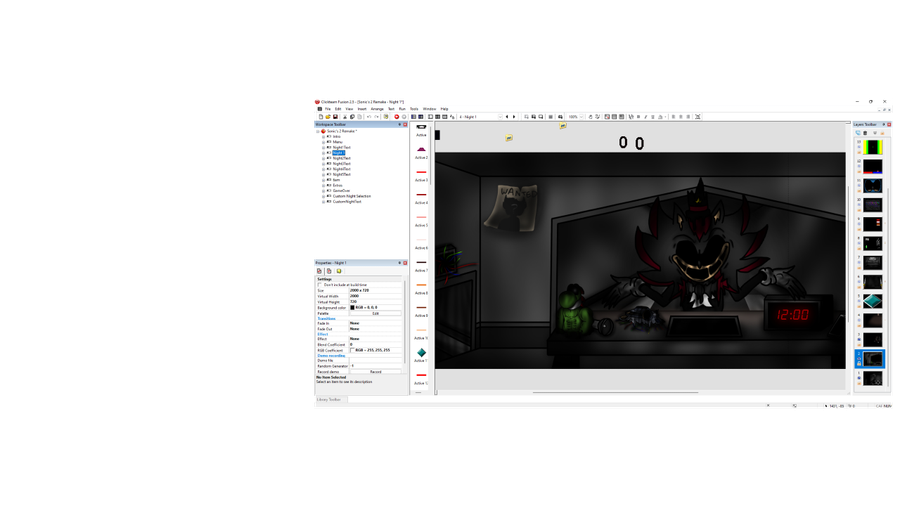Expand the Menu frame node
This screenshot has width=900, height=506.
pos(323,142)
